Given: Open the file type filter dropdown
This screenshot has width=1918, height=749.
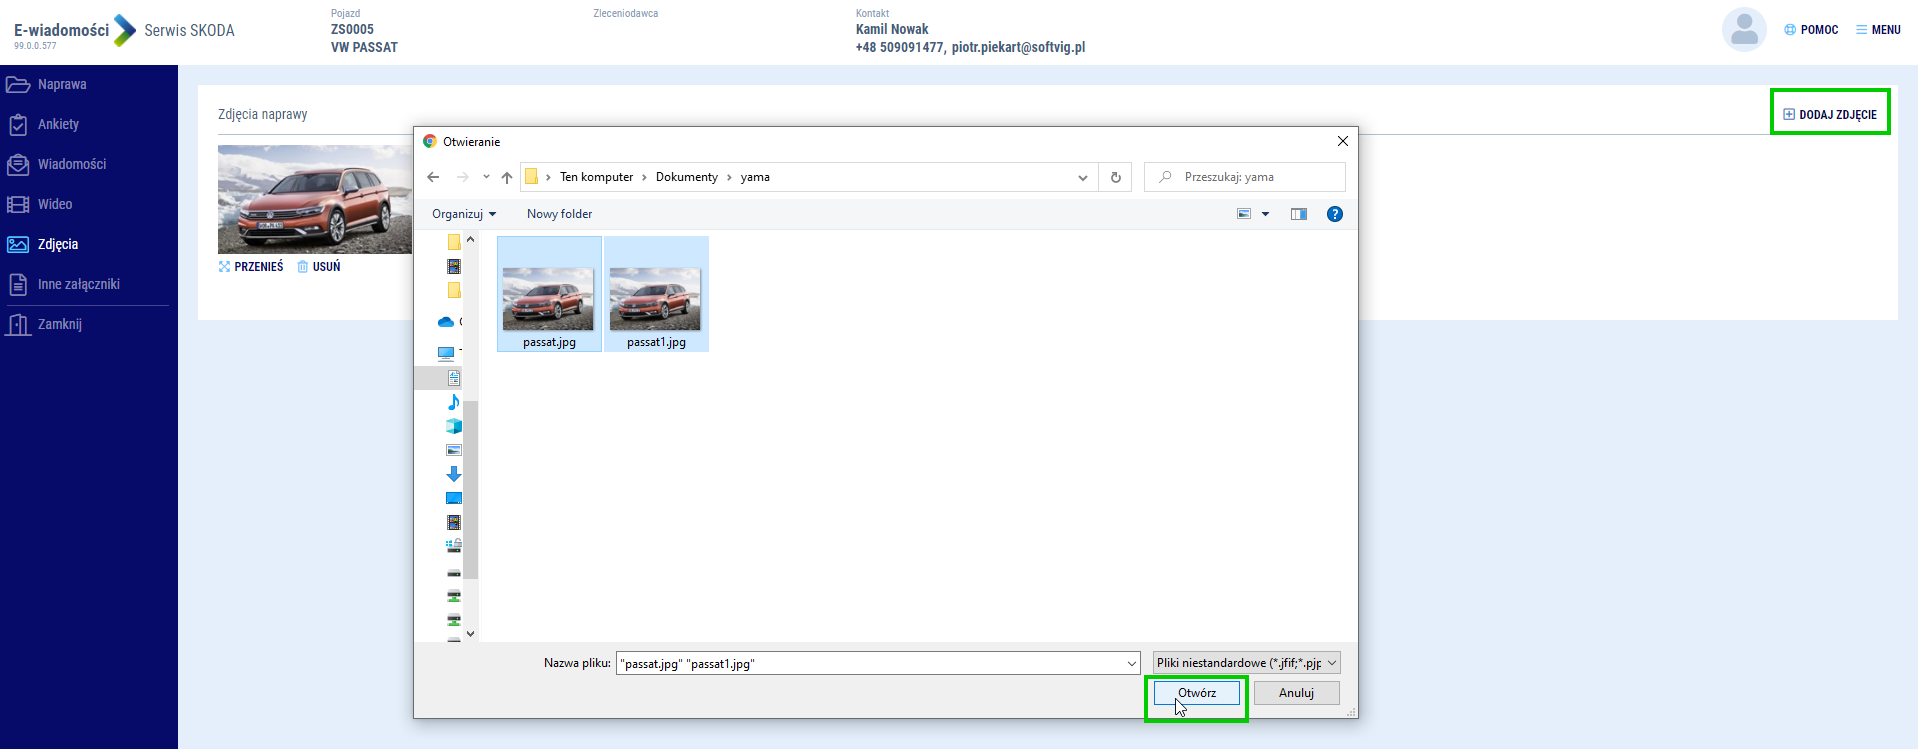Looking at the screenshot, I should coord(1245,663).
